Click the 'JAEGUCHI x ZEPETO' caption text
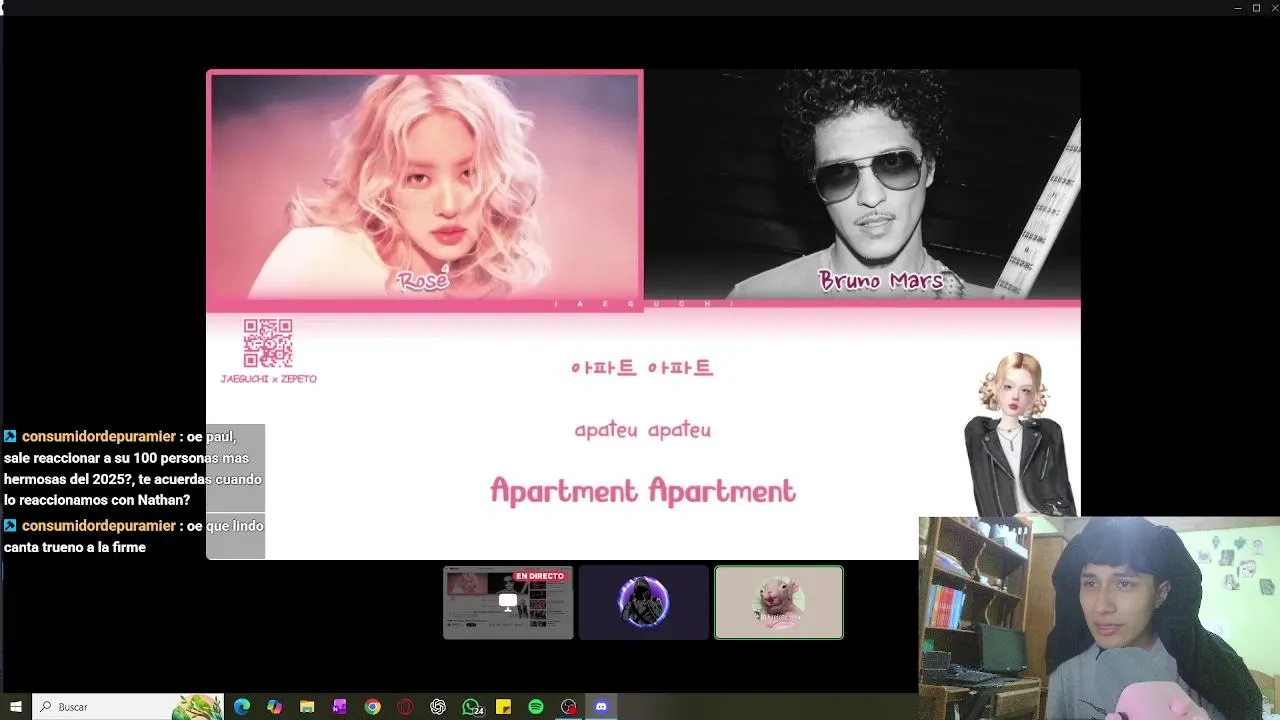The width and height of the screenshot is (1280, 720). [268, 379]
